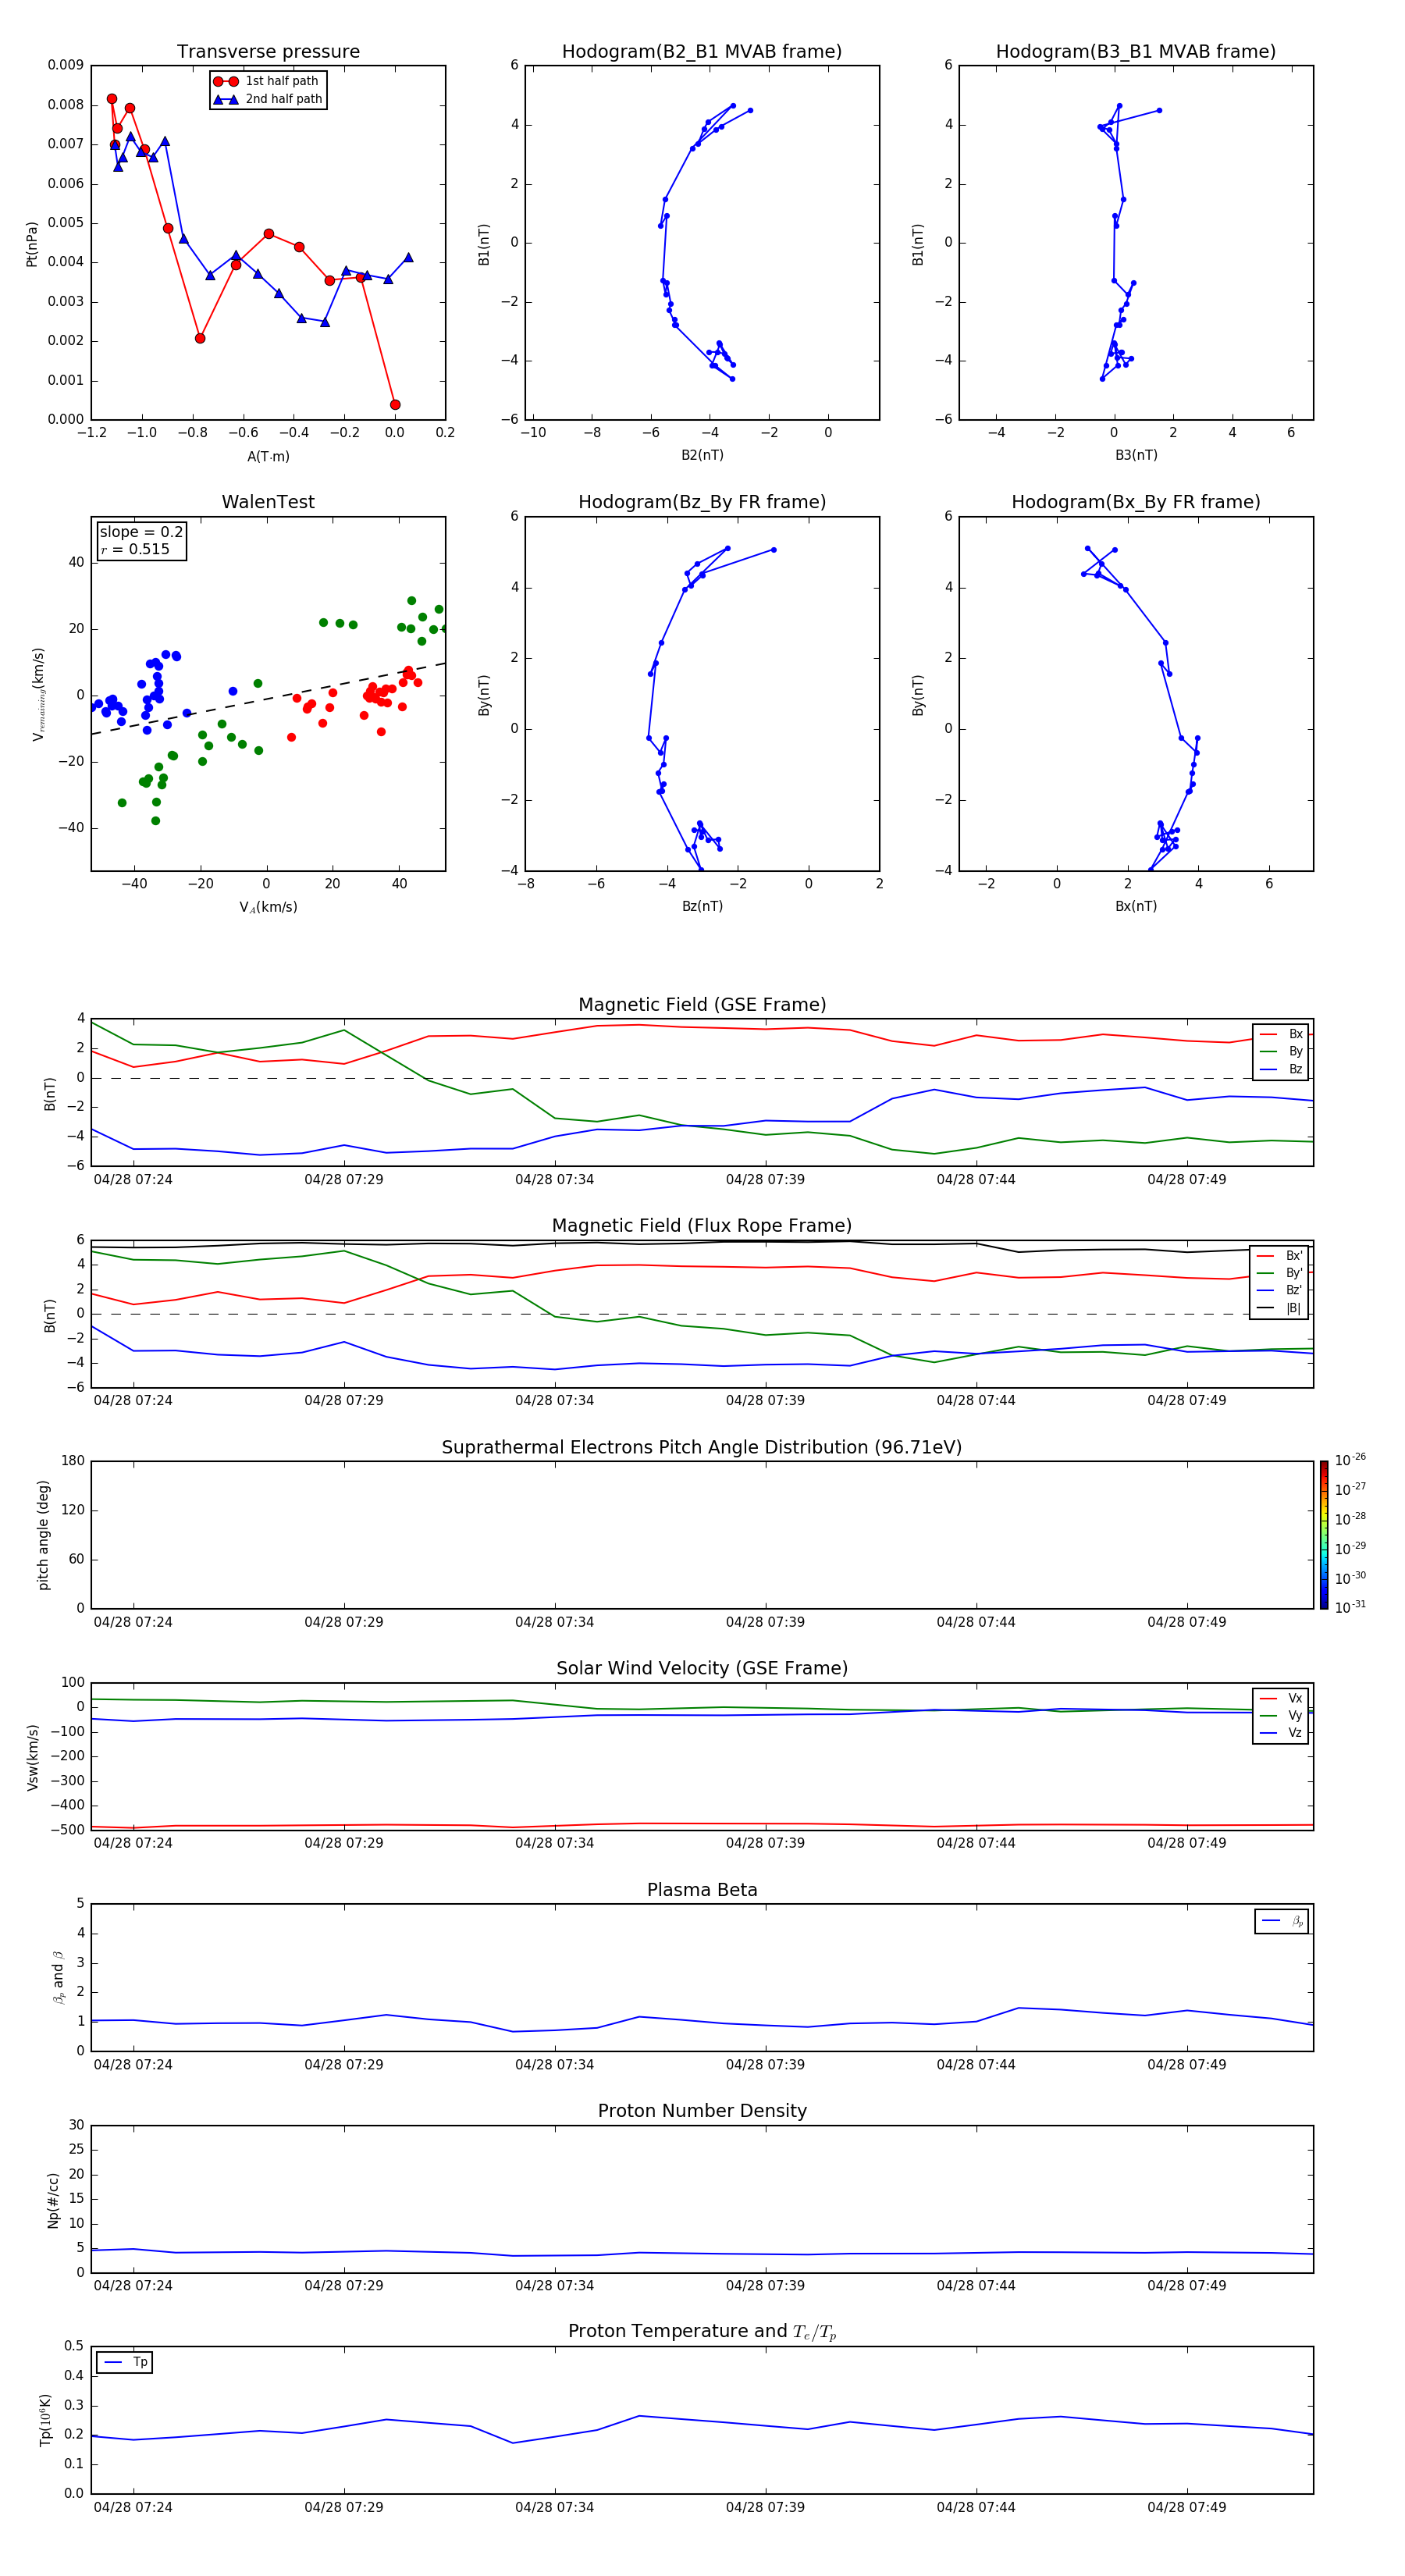Select the "Hodogram(Bx_By FR frame)" title
This screenshot has width=1405, height=2576.
pos(1136,502)
